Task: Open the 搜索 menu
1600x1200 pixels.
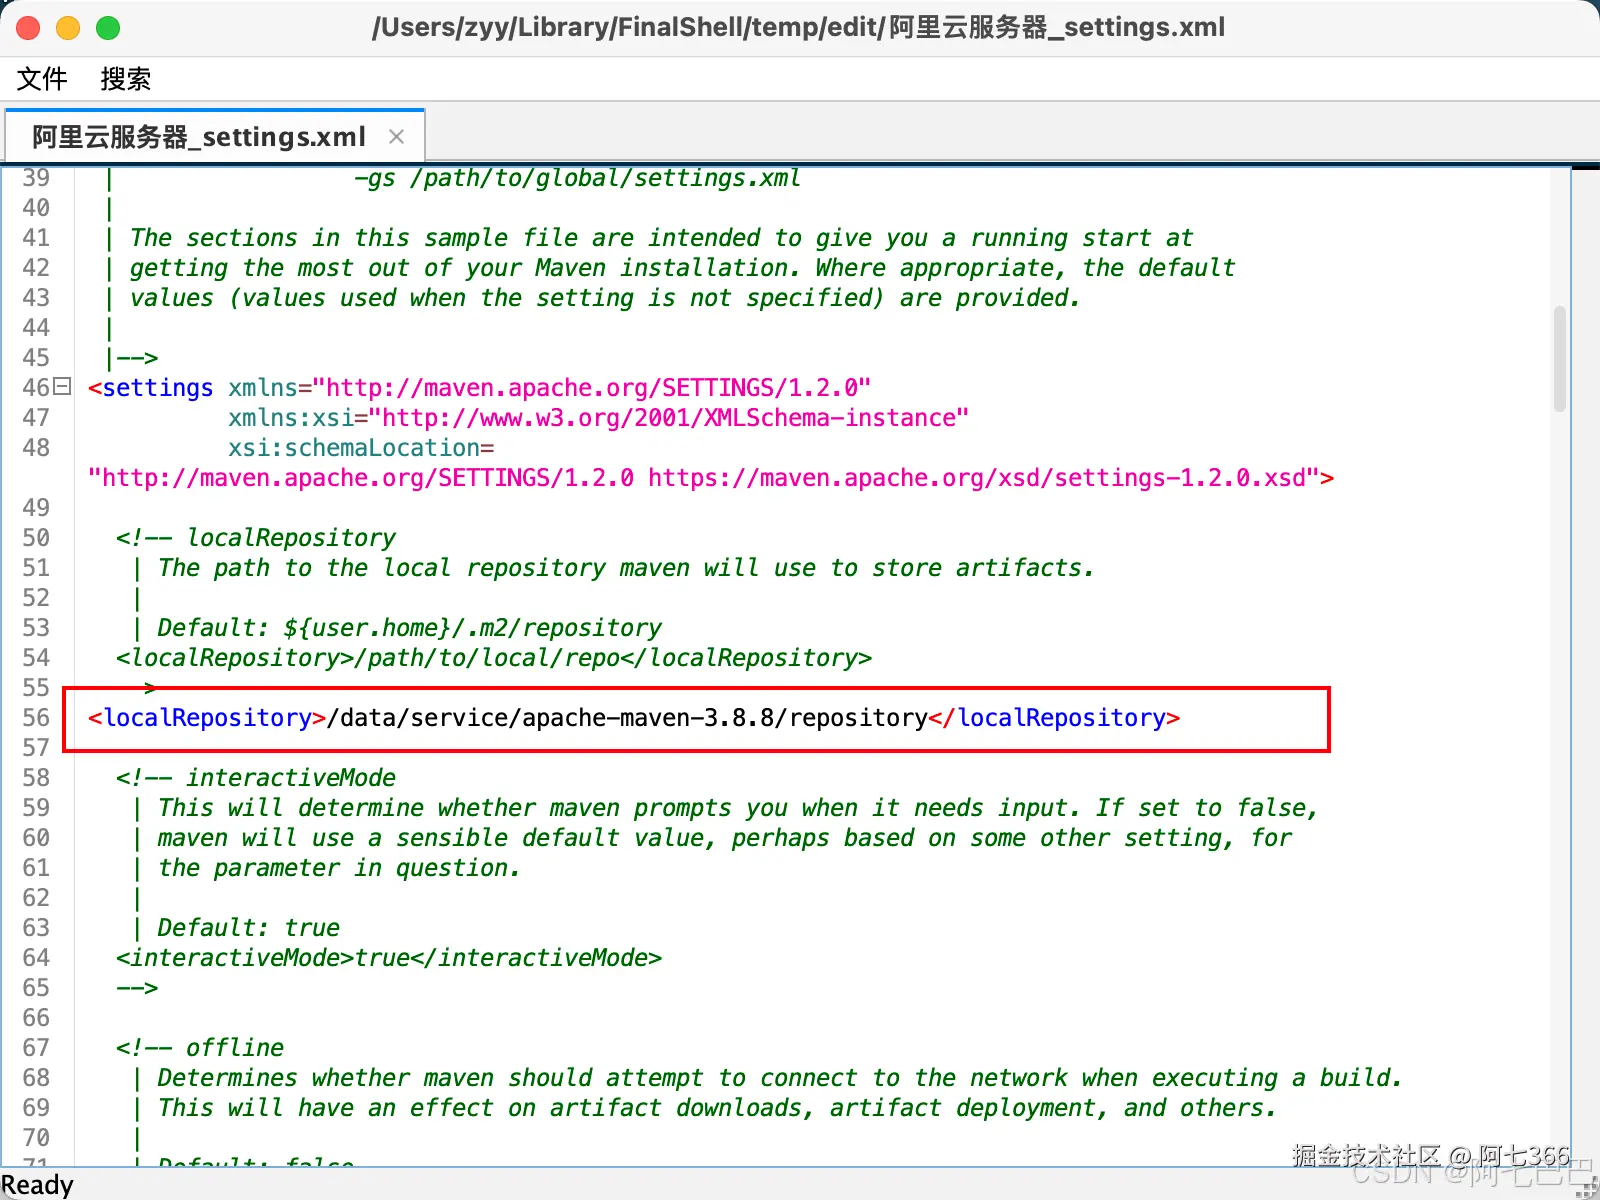Action: (x=125, y=79)
